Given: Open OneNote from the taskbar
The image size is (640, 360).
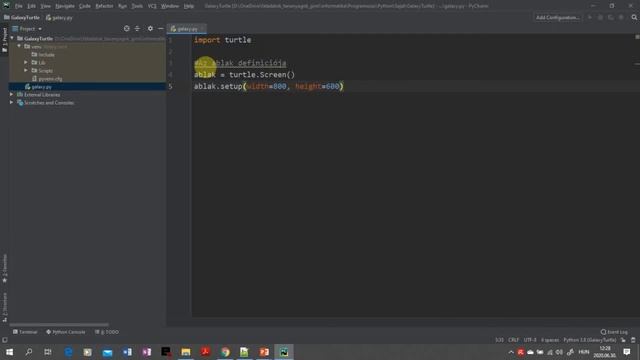Looking at the screenshot, I should 147,352.
